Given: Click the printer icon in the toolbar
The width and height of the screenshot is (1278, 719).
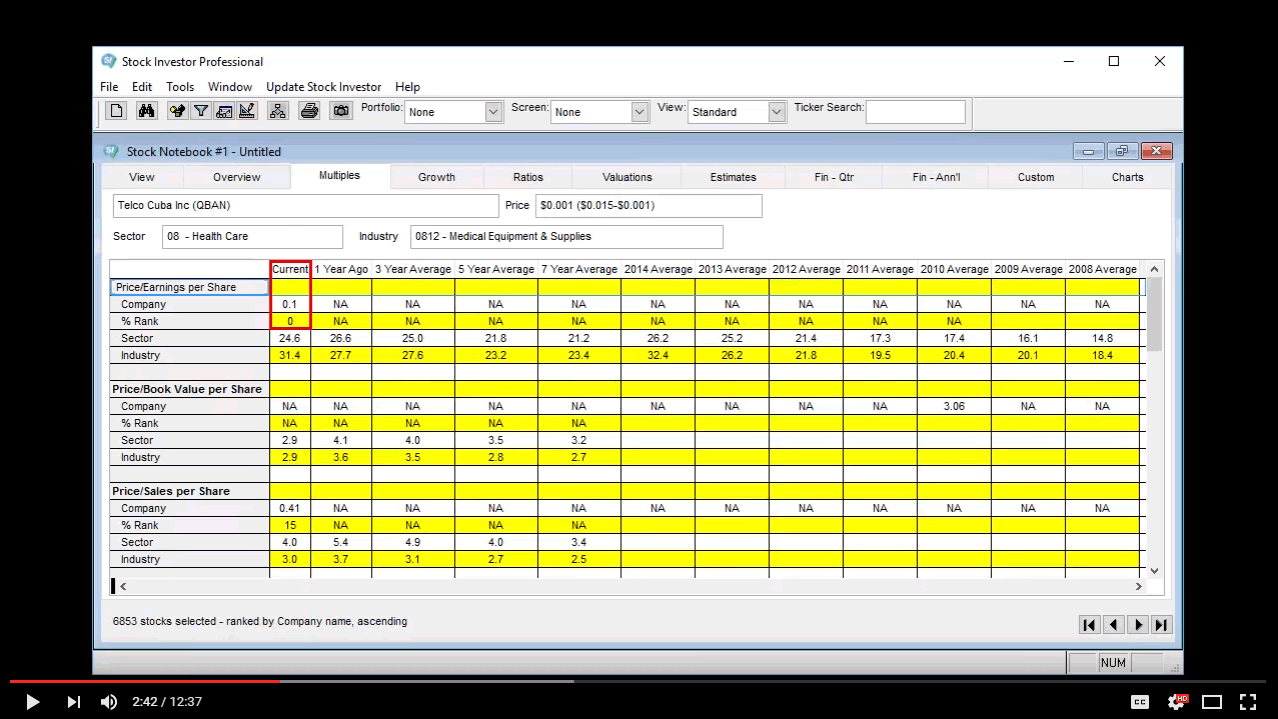Looking at the screenshot, I should click(310, 111).
